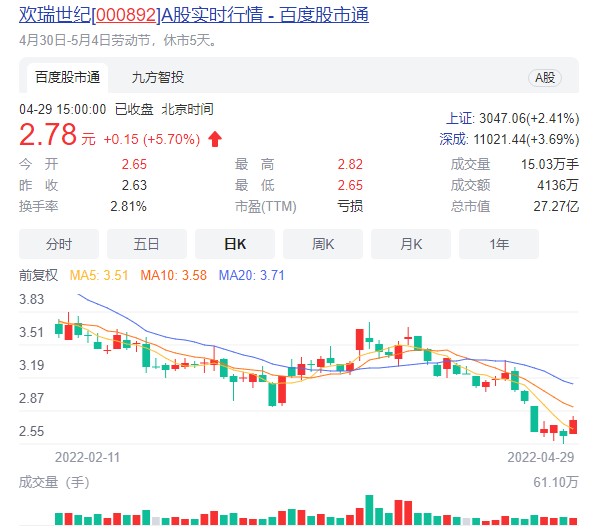Click the 深成 index link
The image size is (599, 531).
coord(453,139)
